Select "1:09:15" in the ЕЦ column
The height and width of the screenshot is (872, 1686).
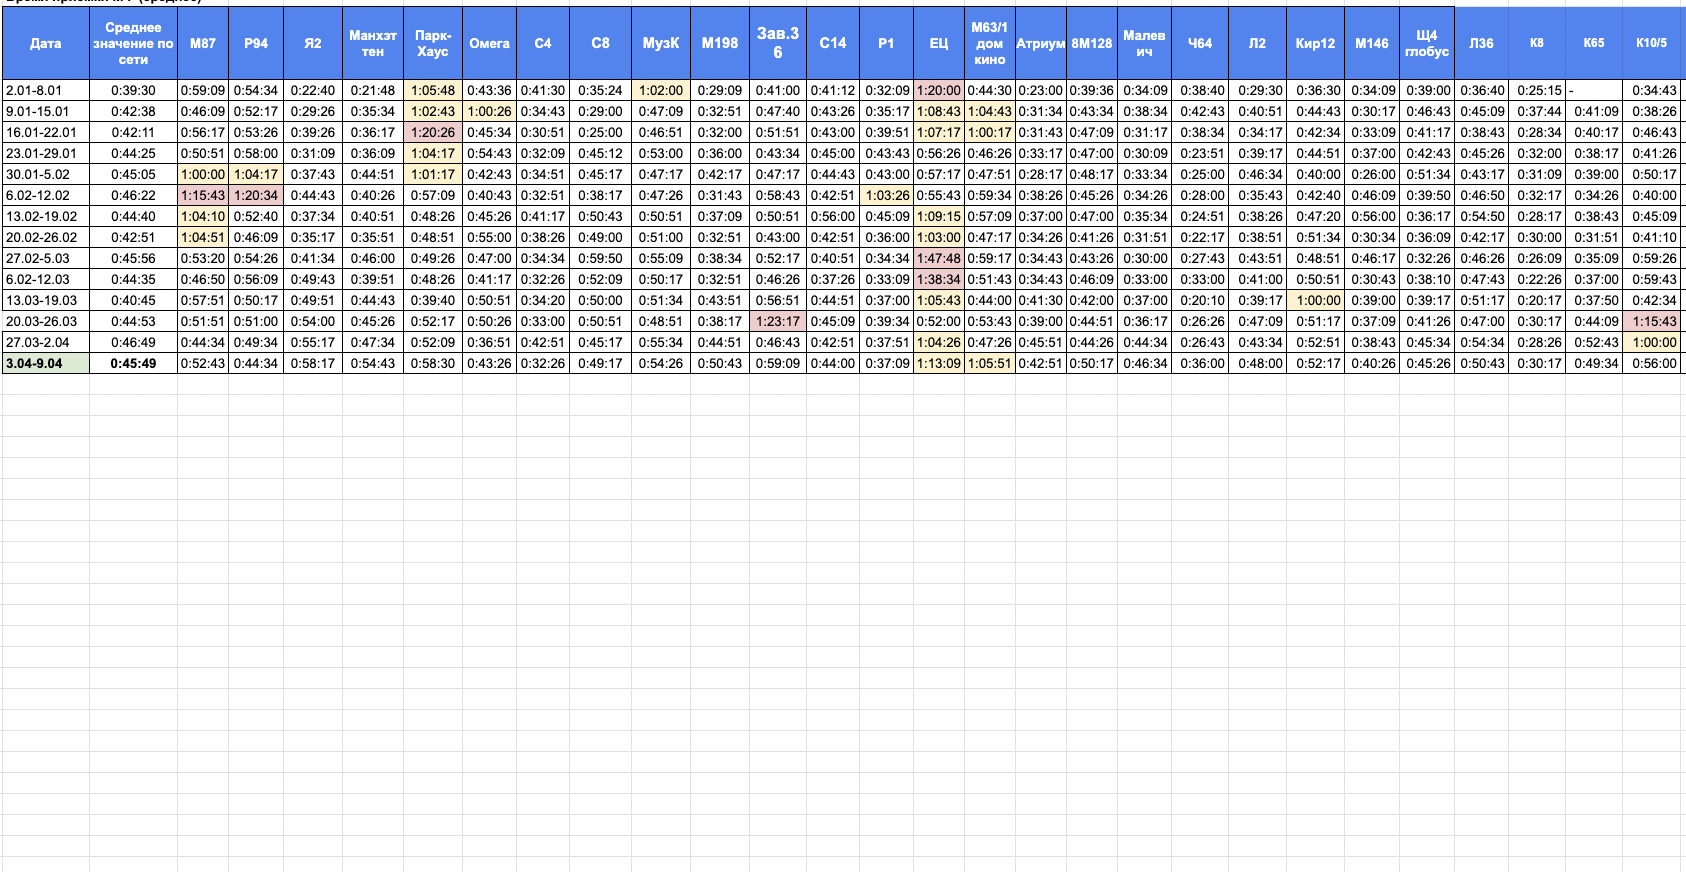(x=939, y=216)
